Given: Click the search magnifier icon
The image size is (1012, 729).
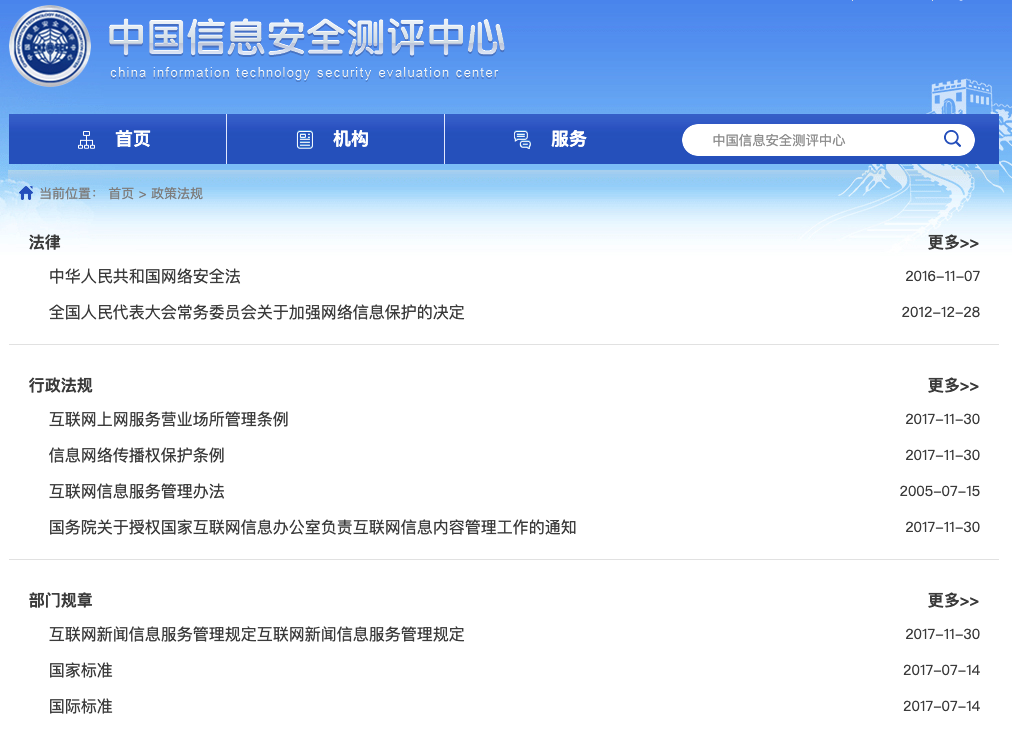Looking at the screenshot, I should click(x=952, y=139).
